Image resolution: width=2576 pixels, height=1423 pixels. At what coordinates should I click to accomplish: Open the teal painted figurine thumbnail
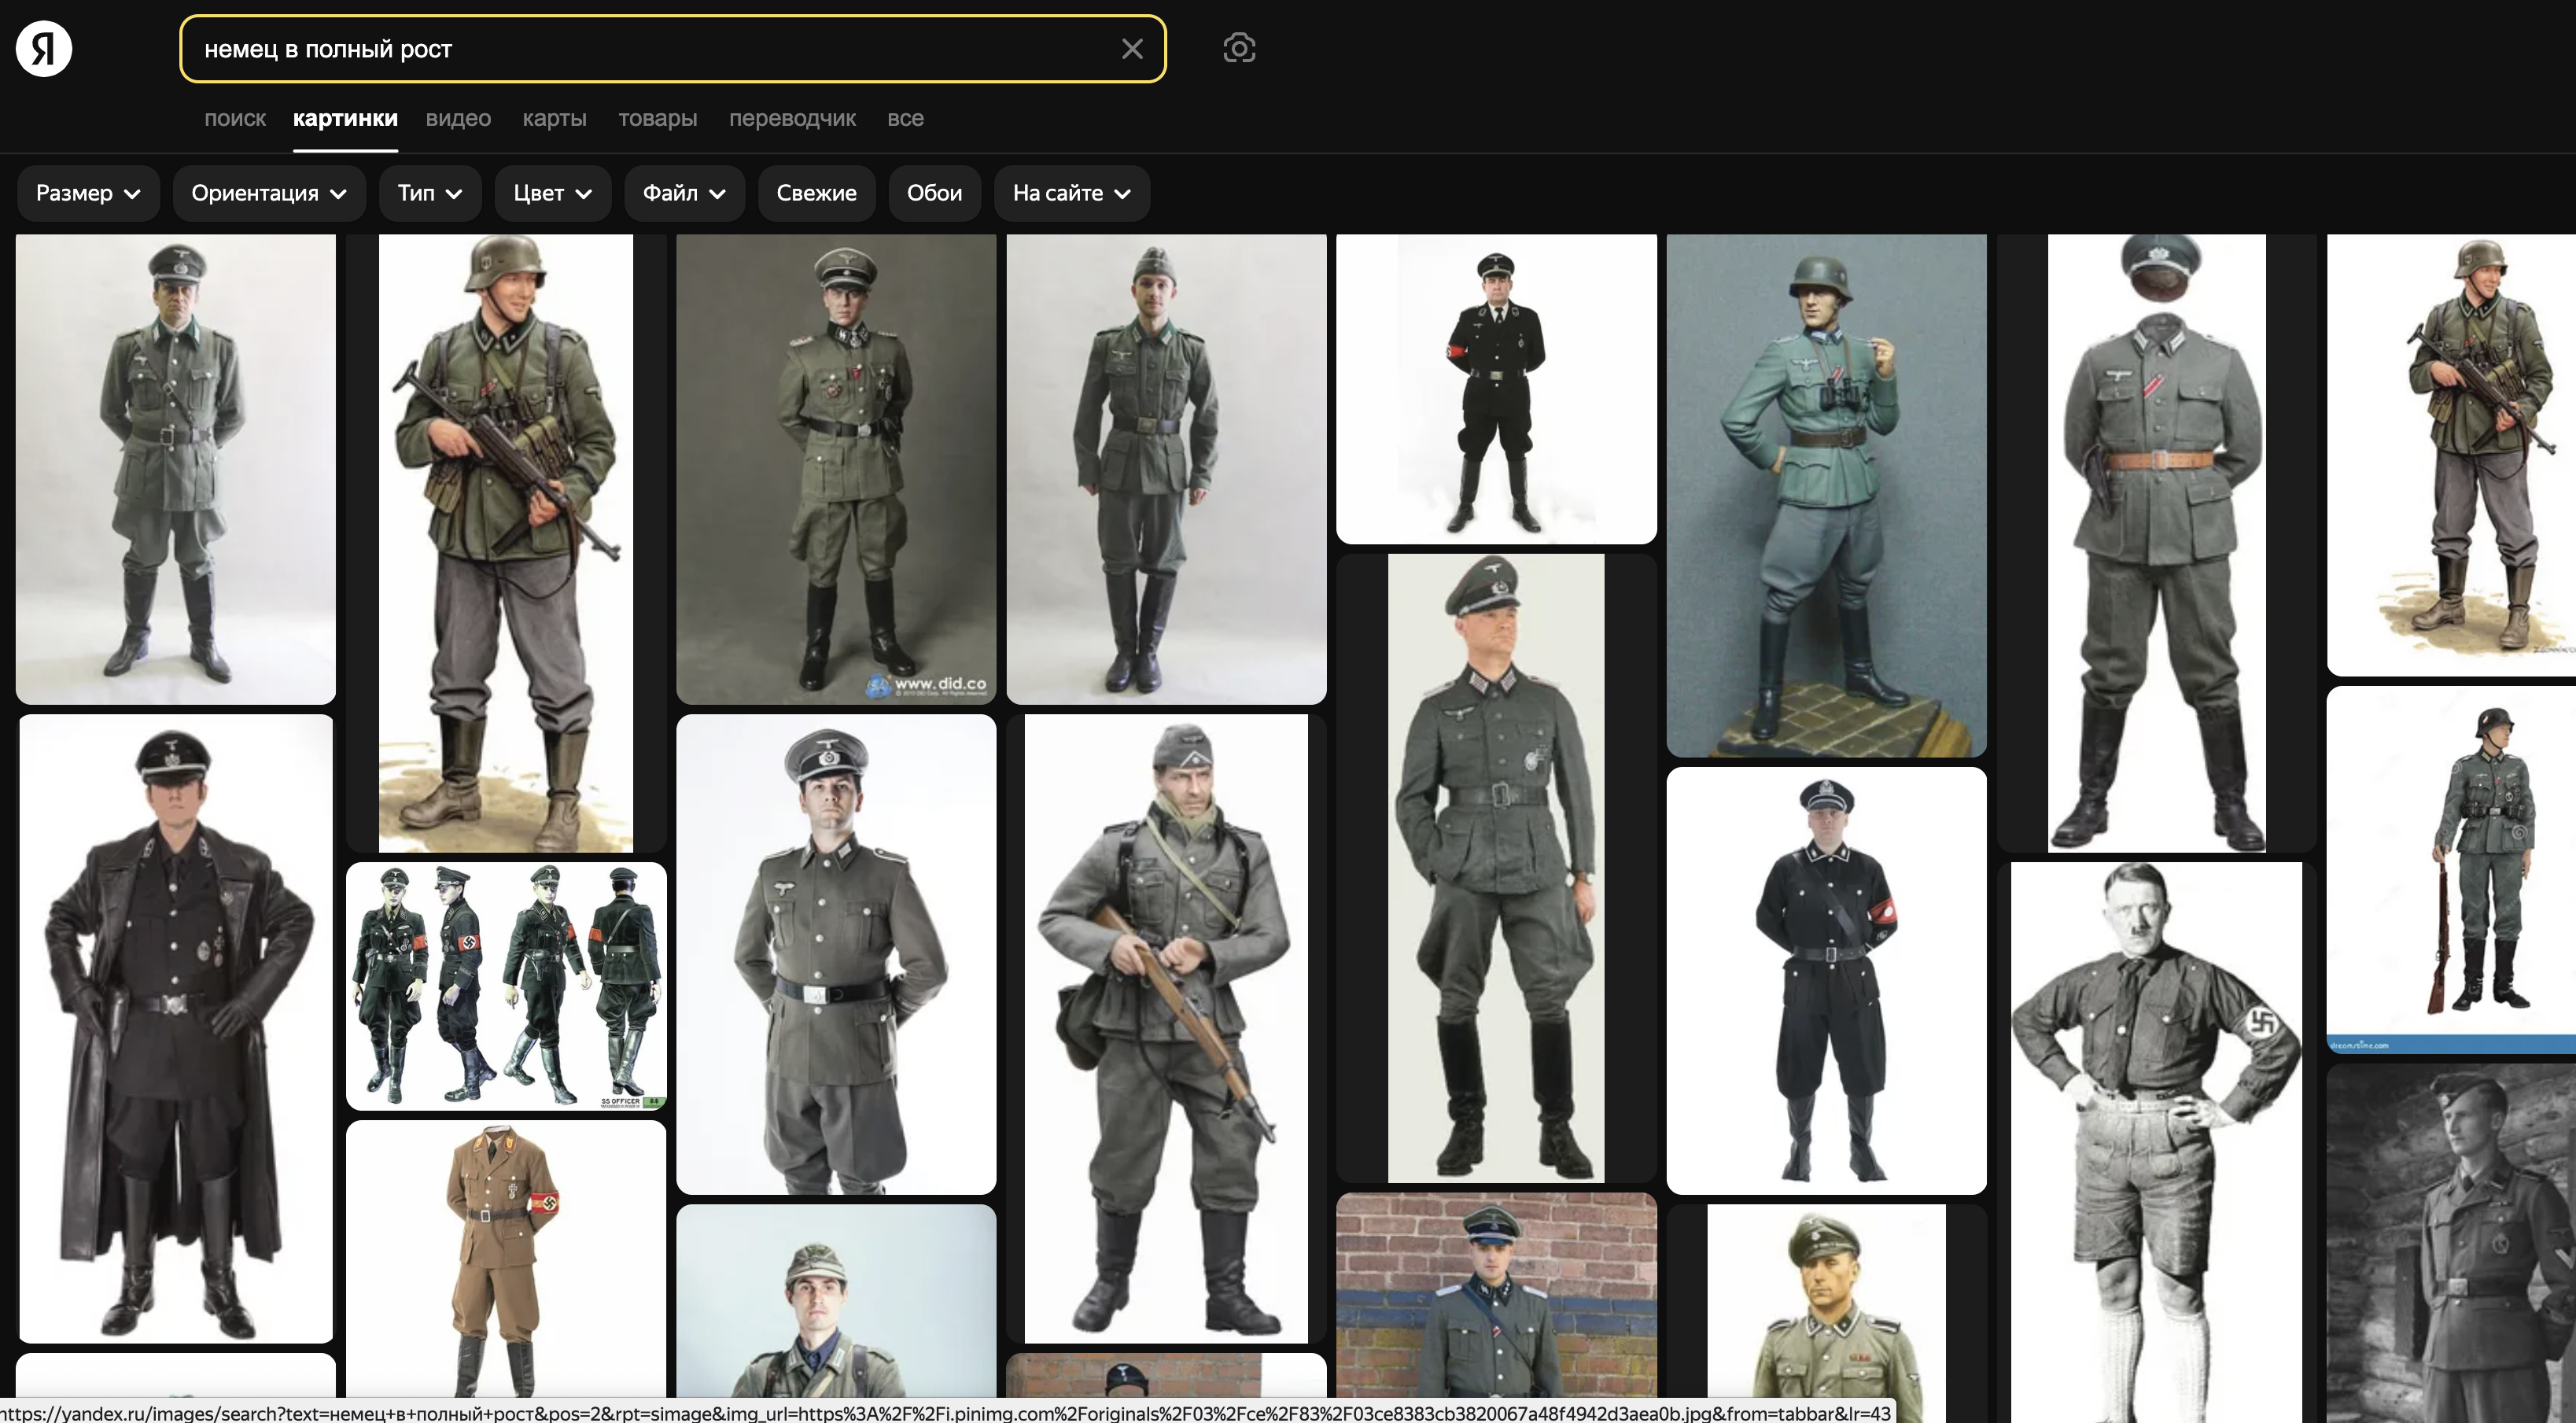(1826, 495)
